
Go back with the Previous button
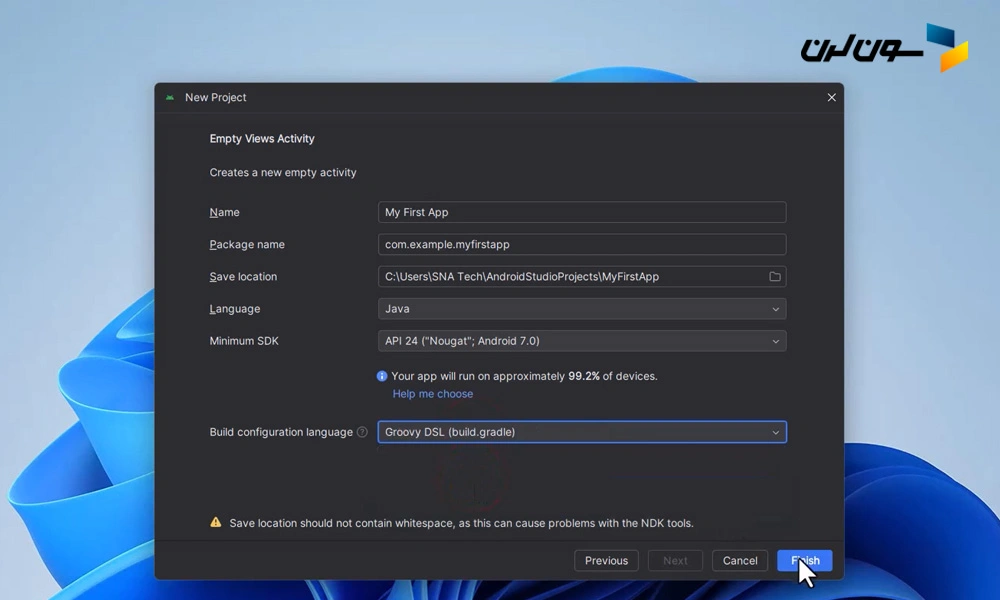(606, 561)
